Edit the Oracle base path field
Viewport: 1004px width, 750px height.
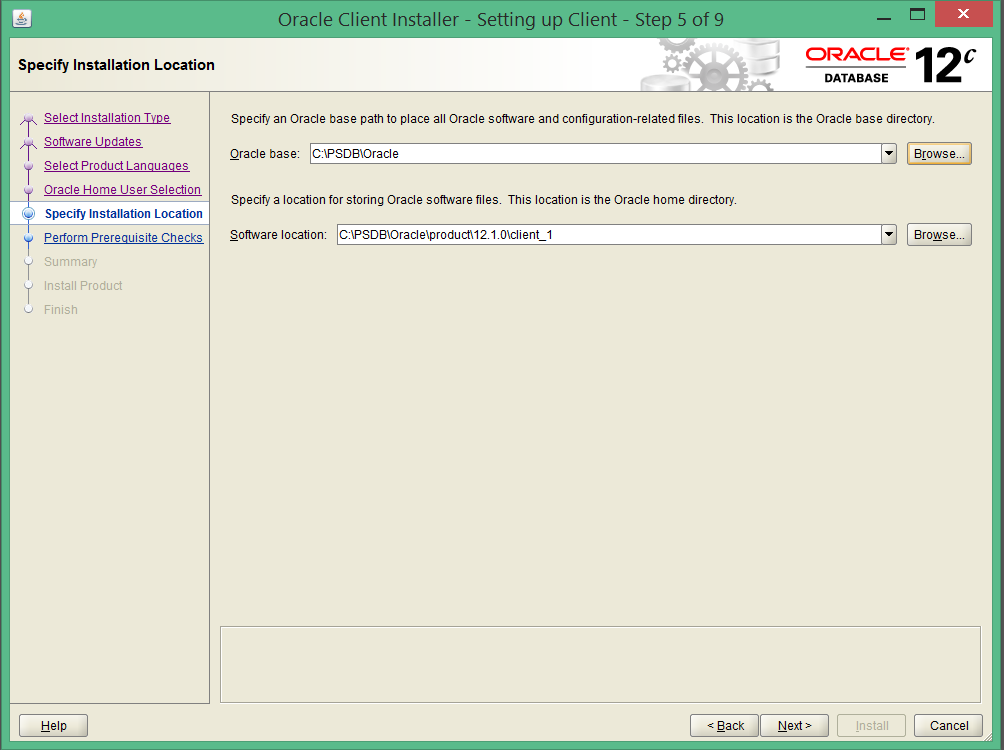click(x=595, y=154)
